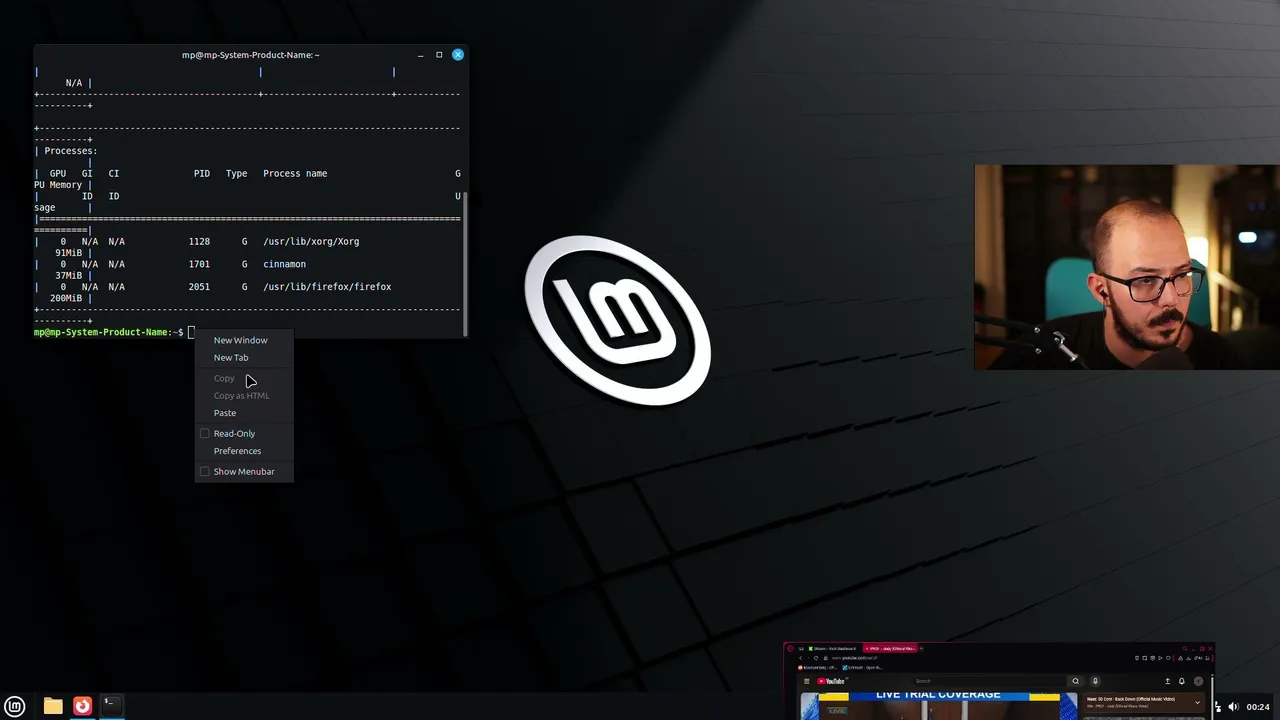Click PID '2051' in terminal
Image resolution: width=1280 pixels, height=720 pixels.
click(x=199, y=287)
